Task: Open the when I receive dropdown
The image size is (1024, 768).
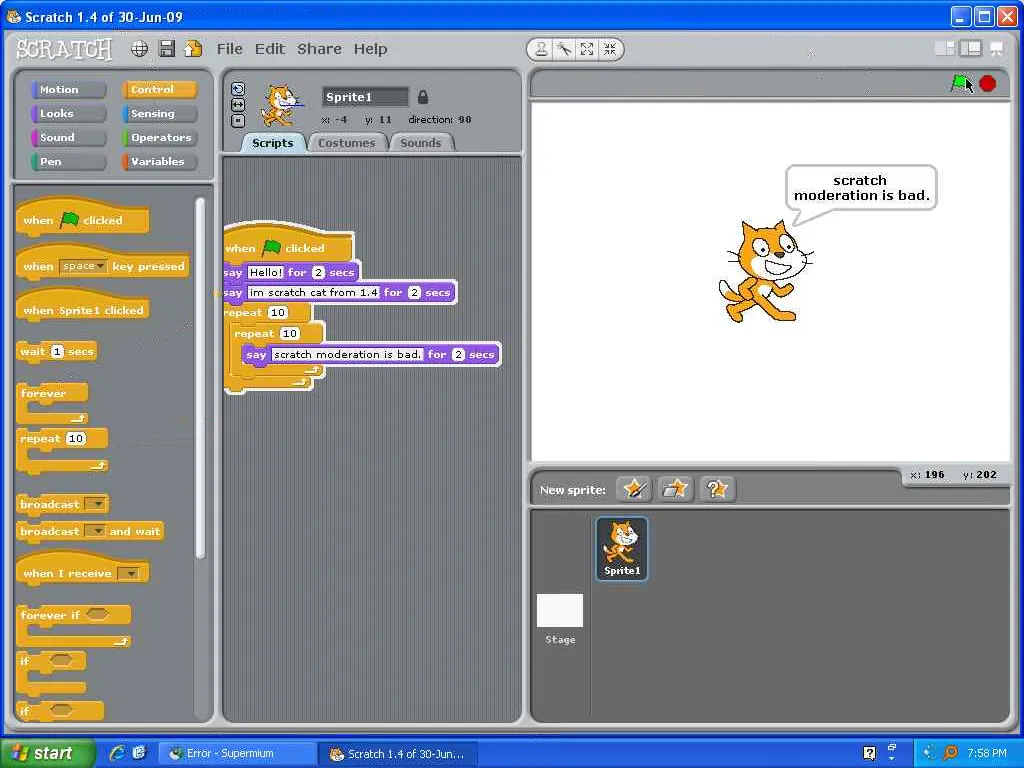Action: [x=128, y=573]
